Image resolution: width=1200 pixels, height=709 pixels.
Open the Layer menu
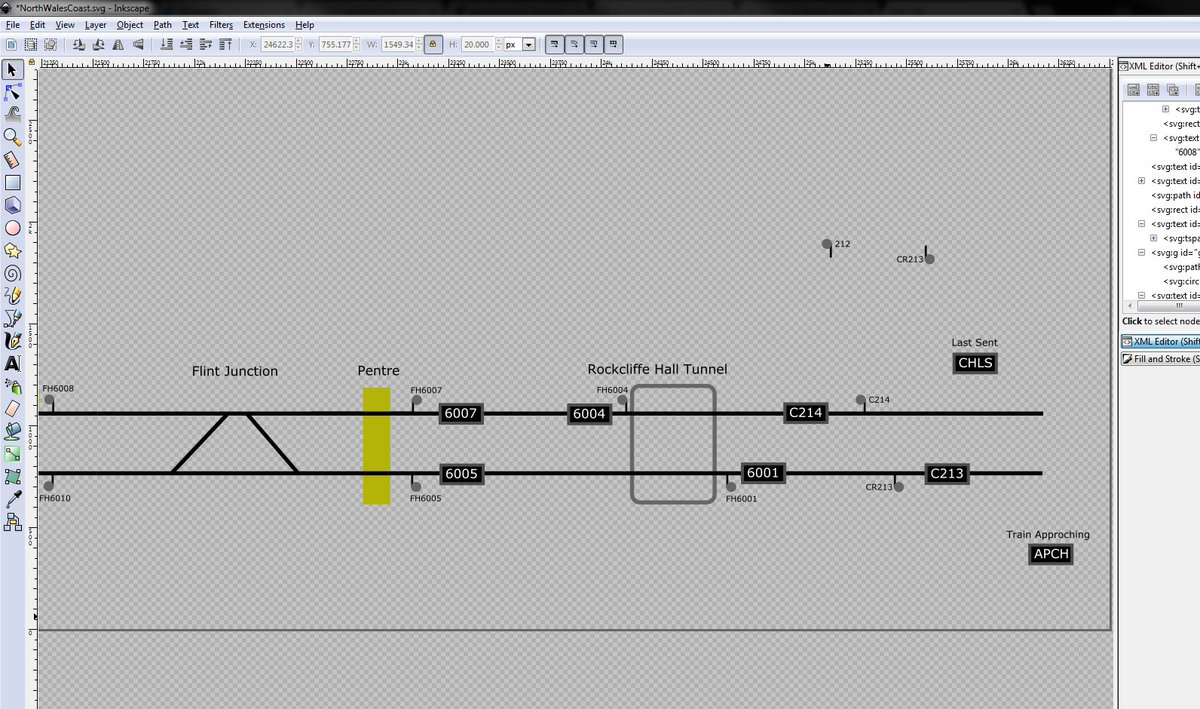tap(96, 24)
